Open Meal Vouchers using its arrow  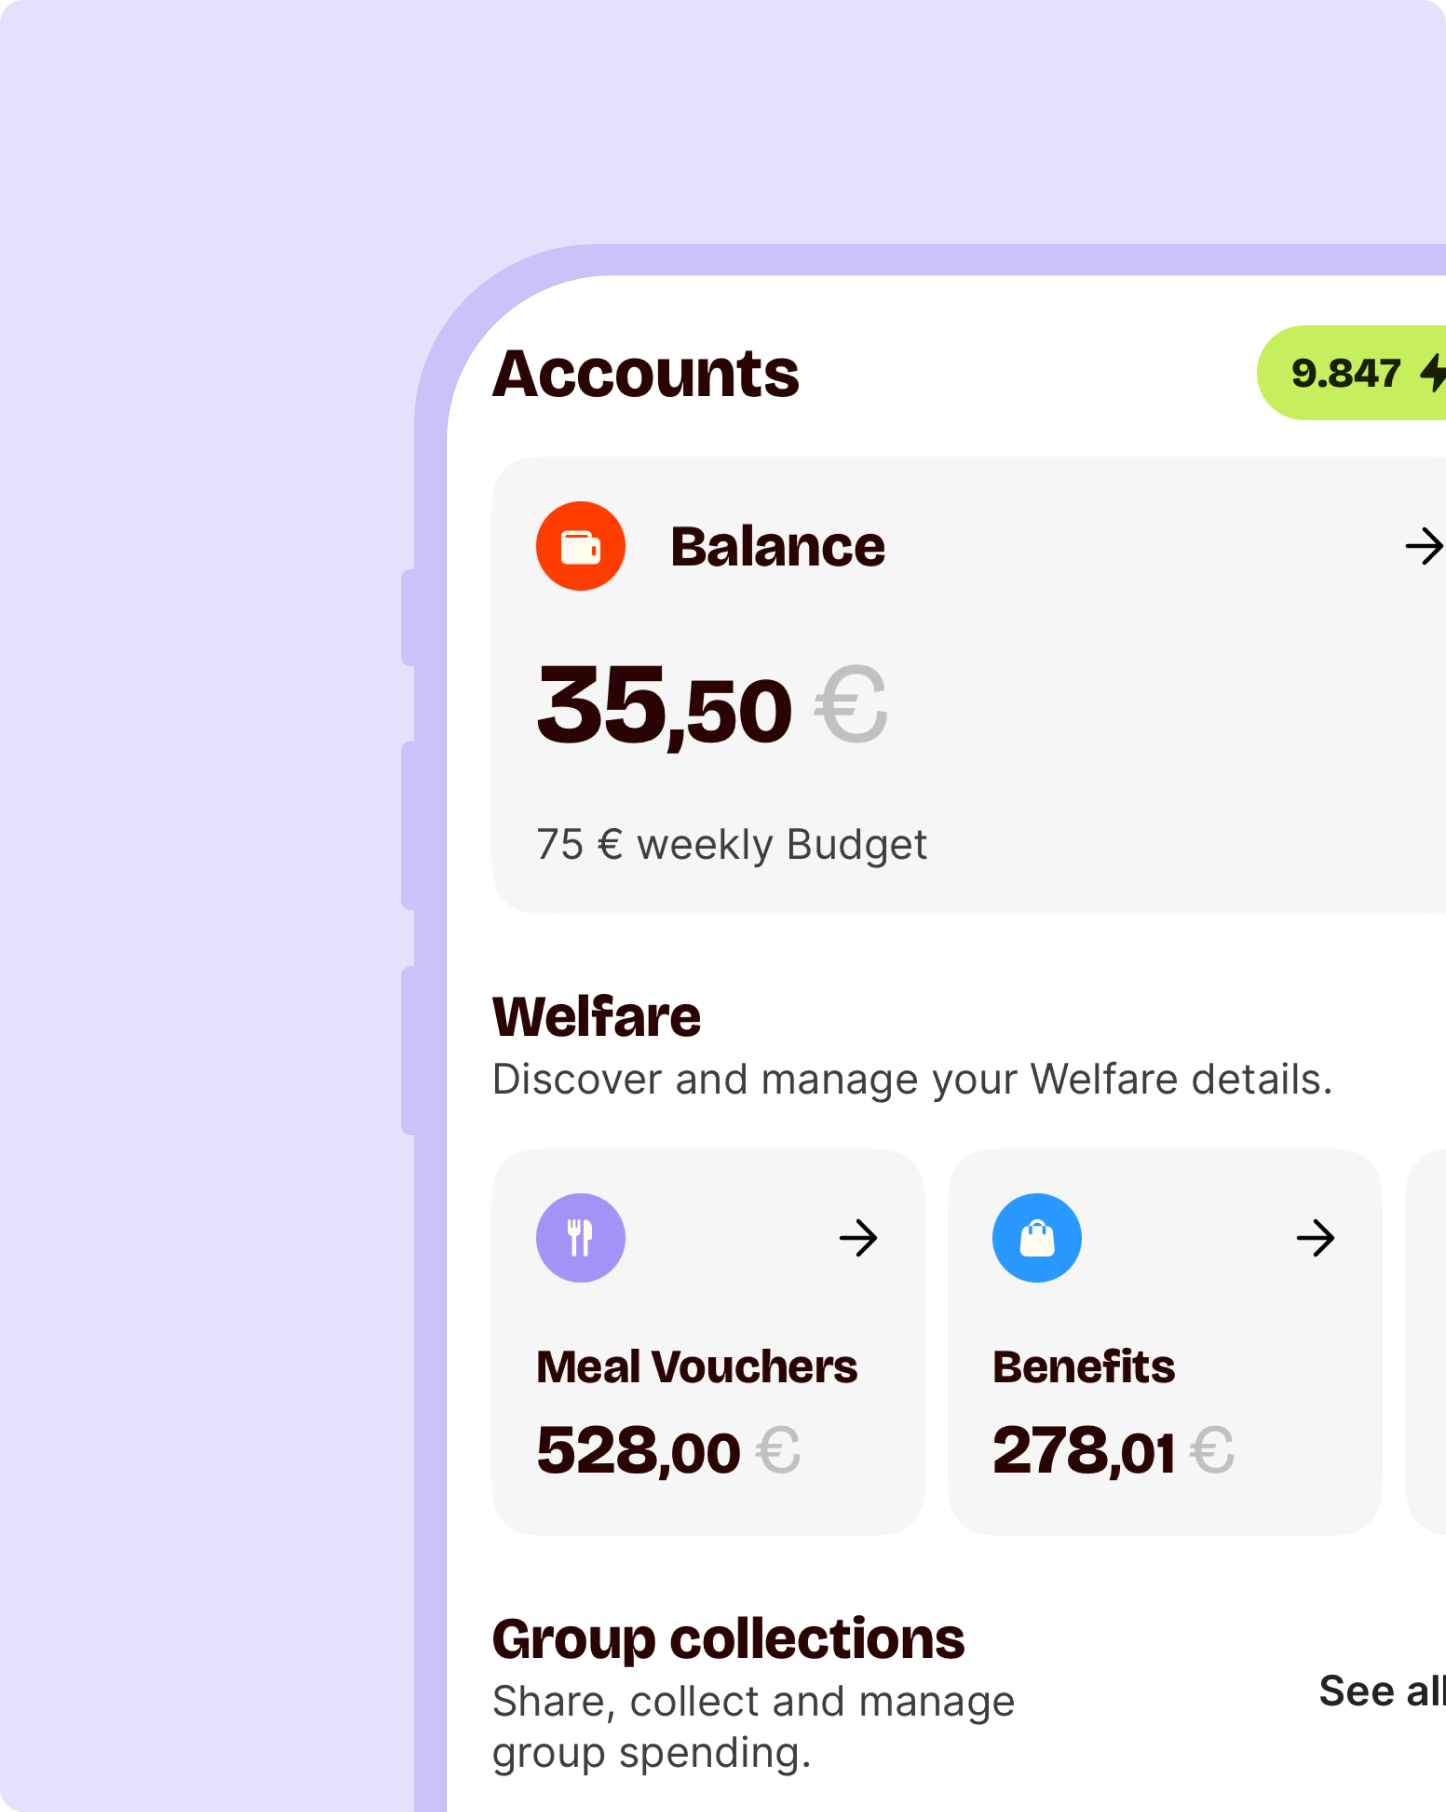(x=858, y=1238)
